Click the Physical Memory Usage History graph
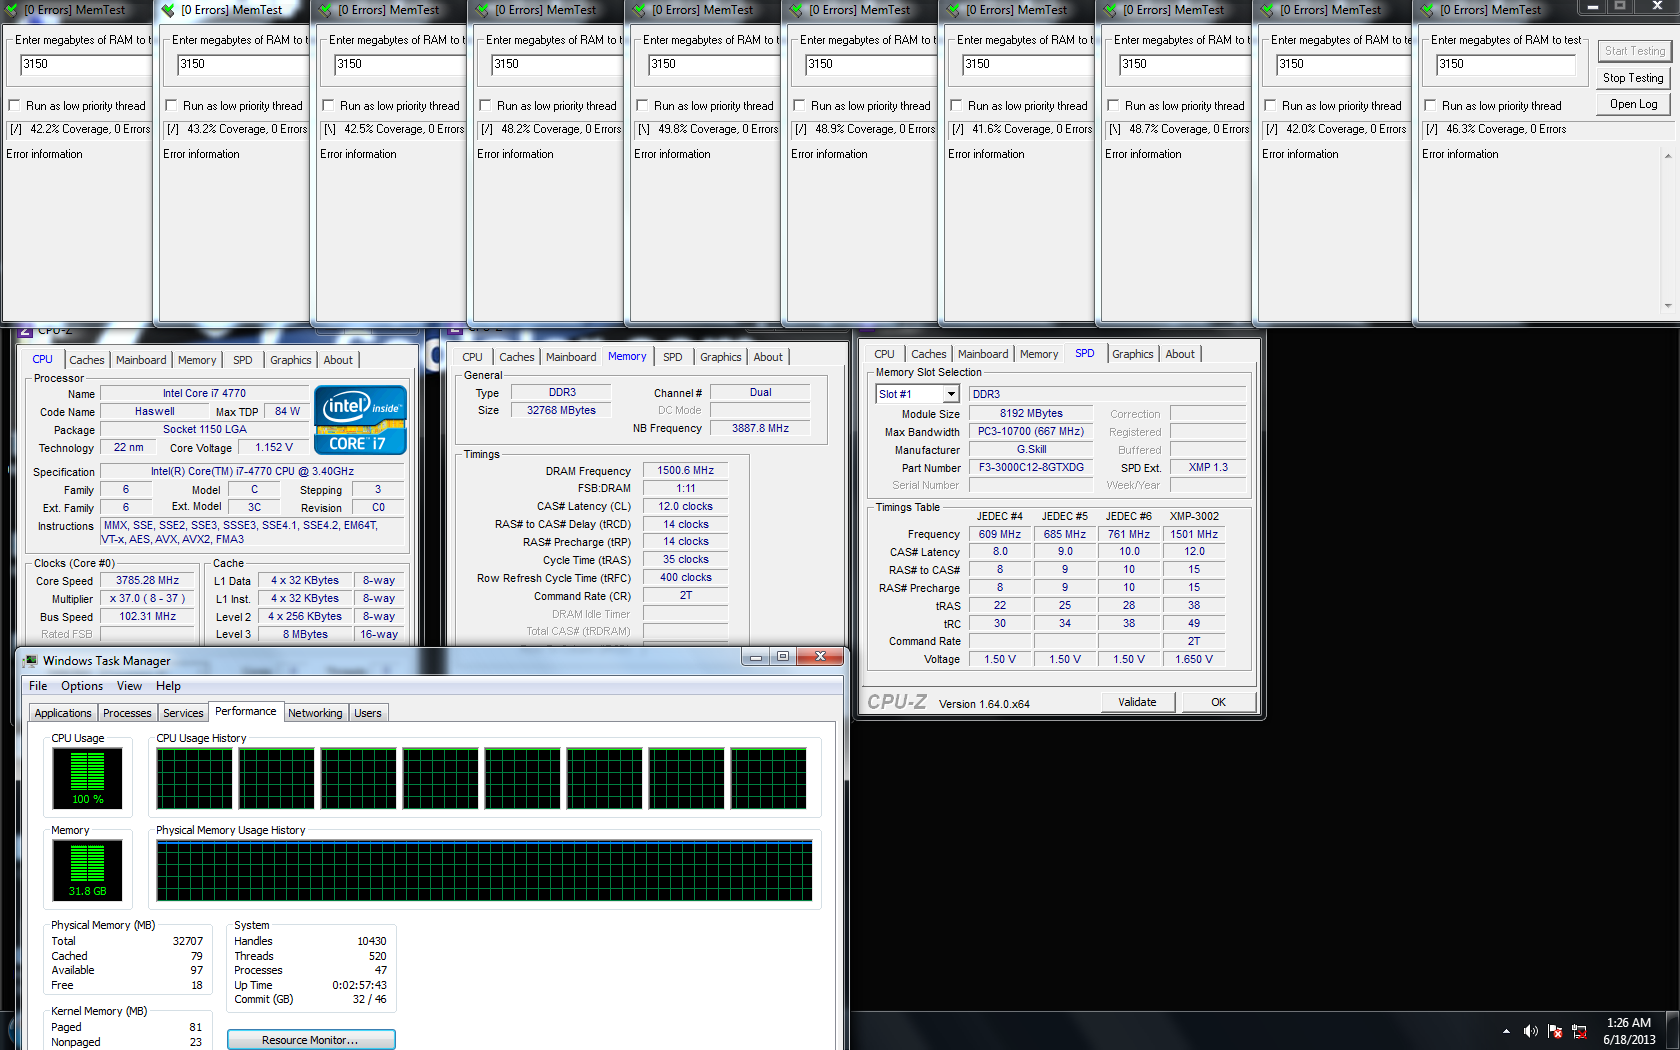This screenshot has width=1680, height=1050. pyautogui.click(x=484, y=871)
